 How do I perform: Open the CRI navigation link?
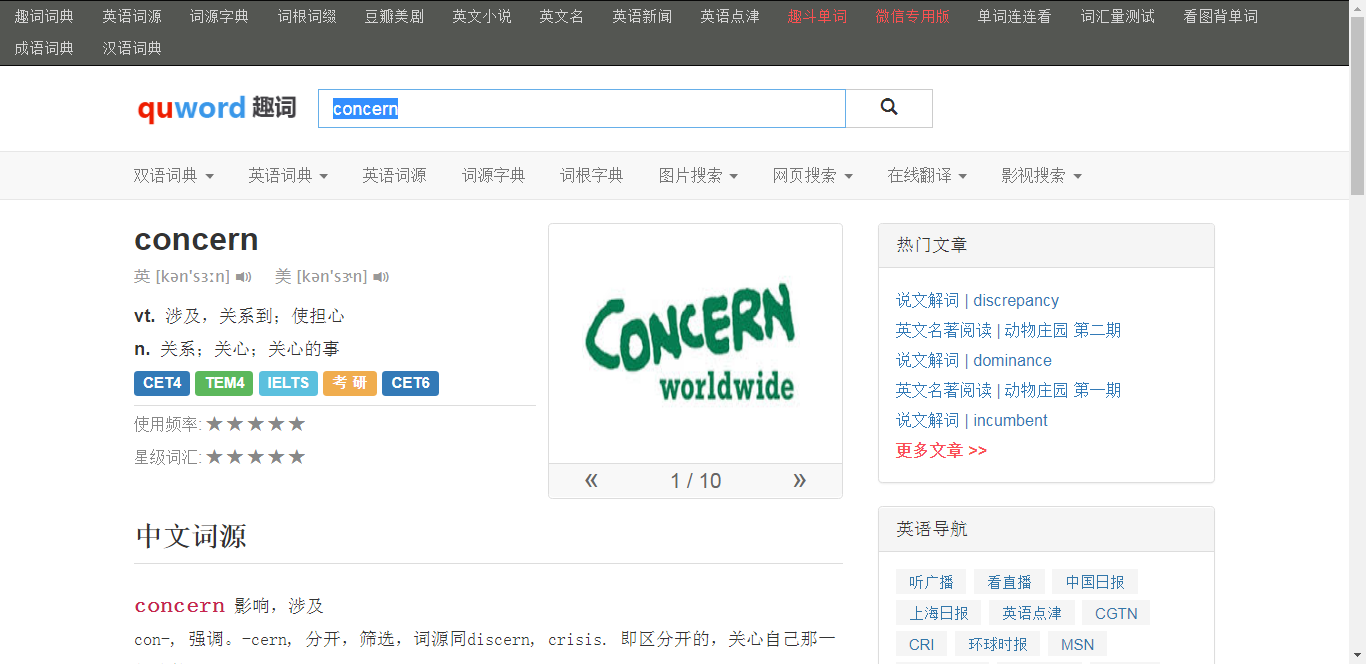point(922,644)
